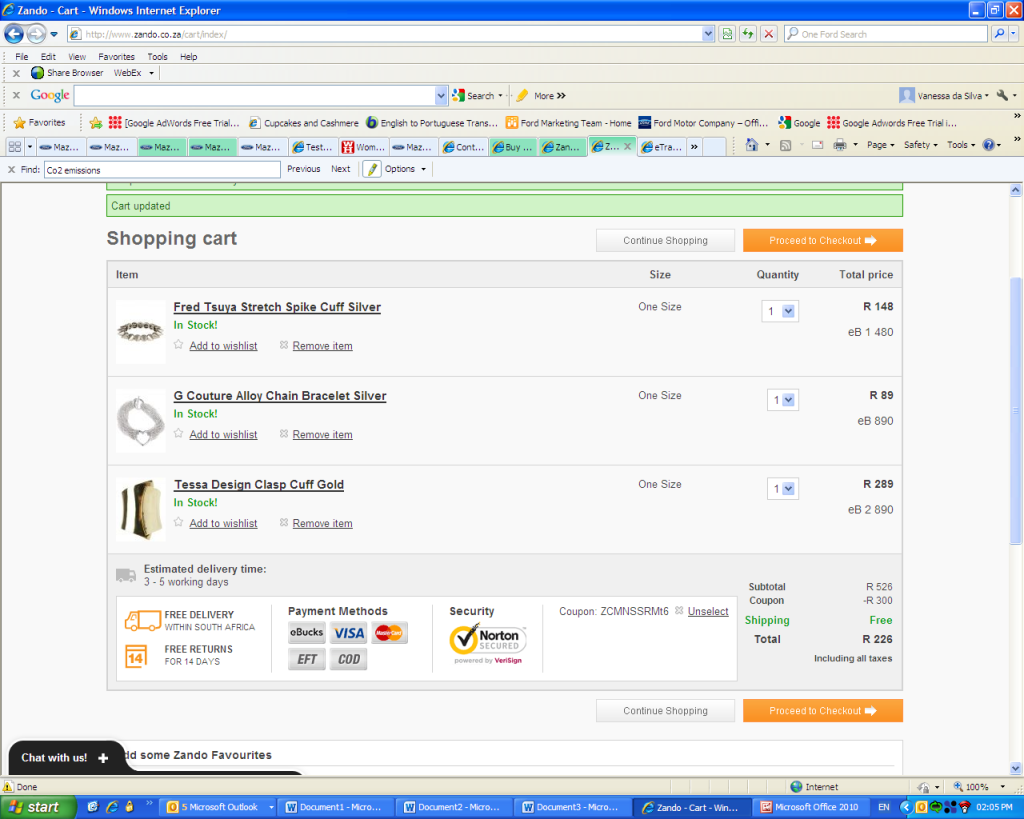Open the Find bar Options dropdown

pyautogui.click(x=405, y=169)
